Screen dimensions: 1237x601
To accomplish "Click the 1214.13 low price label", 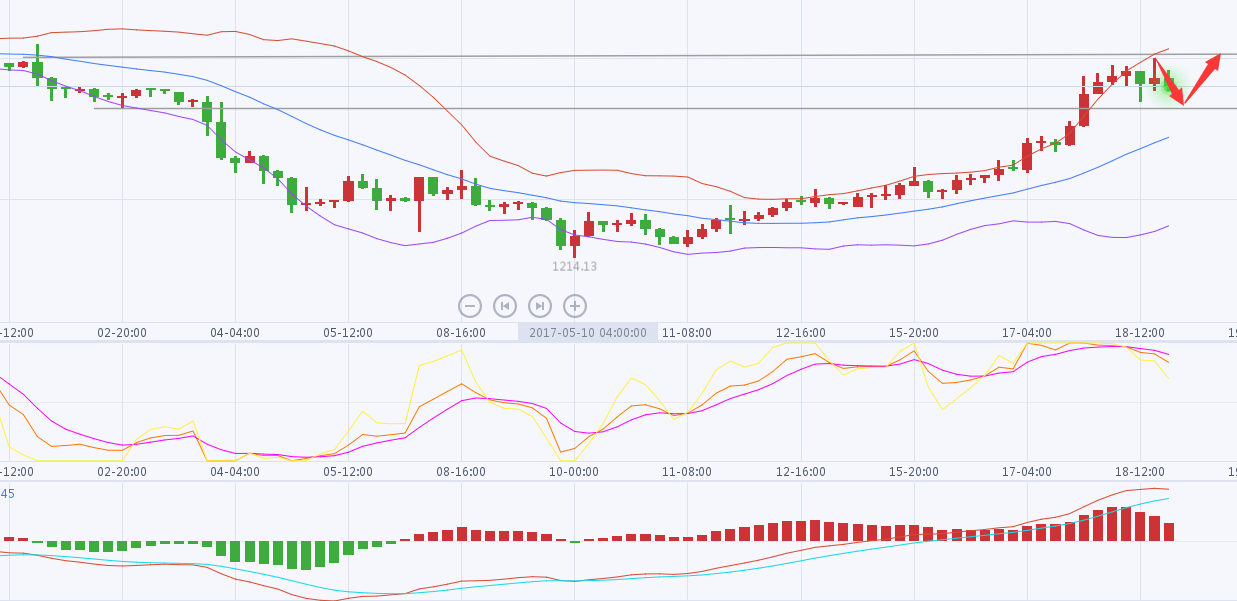I will click(575, 267).
